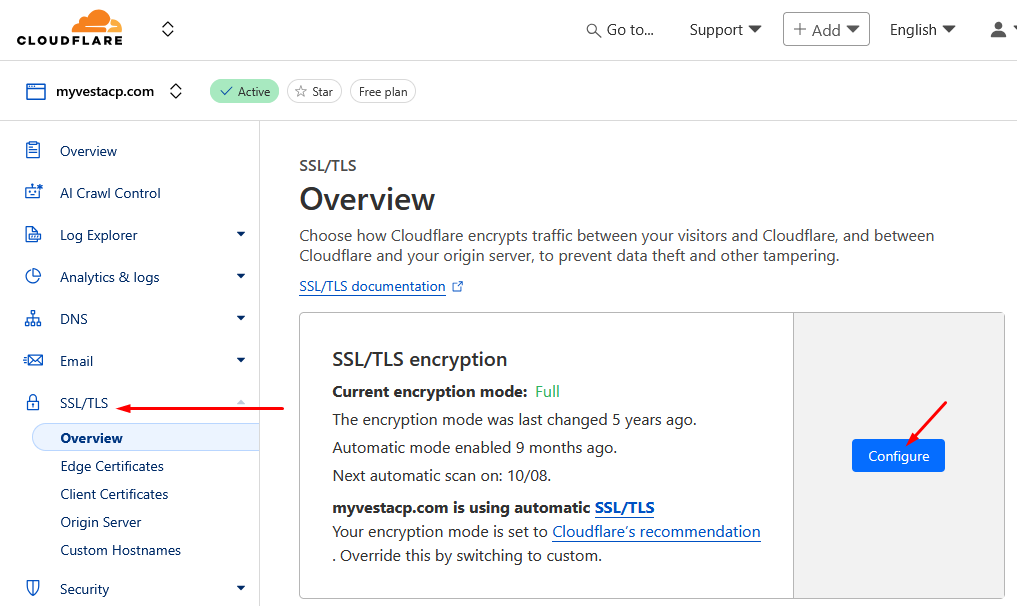1017x606 pixels.
Task: Collapse the SSL/TLS section arrow
Action: click(x=241, y=403)
